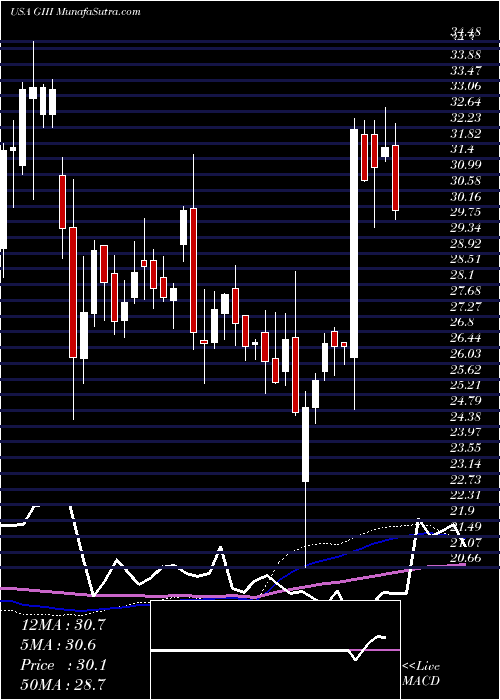Click the 20.66 price axis label

coord(466,559)
